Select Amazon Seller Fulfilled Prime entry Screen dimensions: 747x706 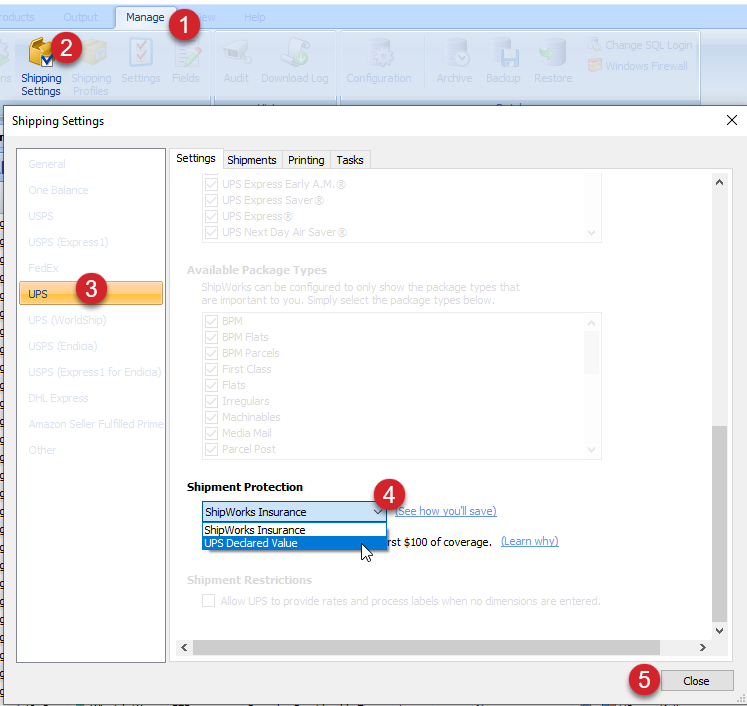coord(91,424)
